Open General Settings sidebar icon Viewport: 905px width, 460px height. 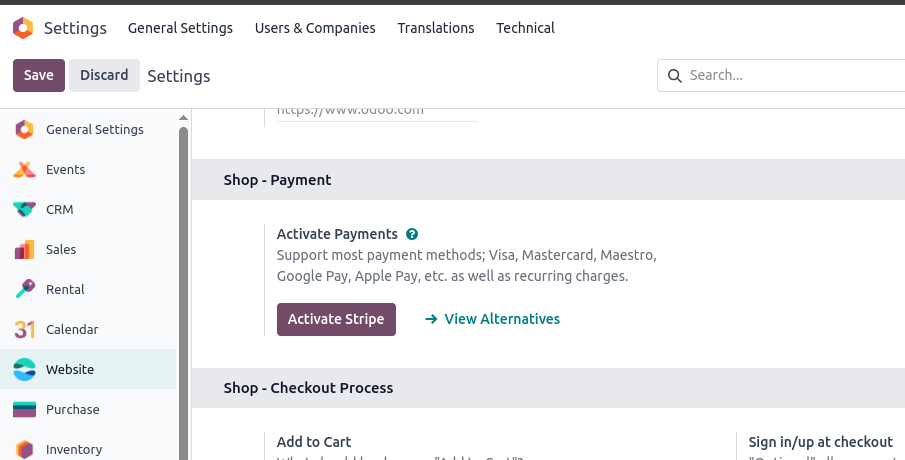tap(24, 129)
